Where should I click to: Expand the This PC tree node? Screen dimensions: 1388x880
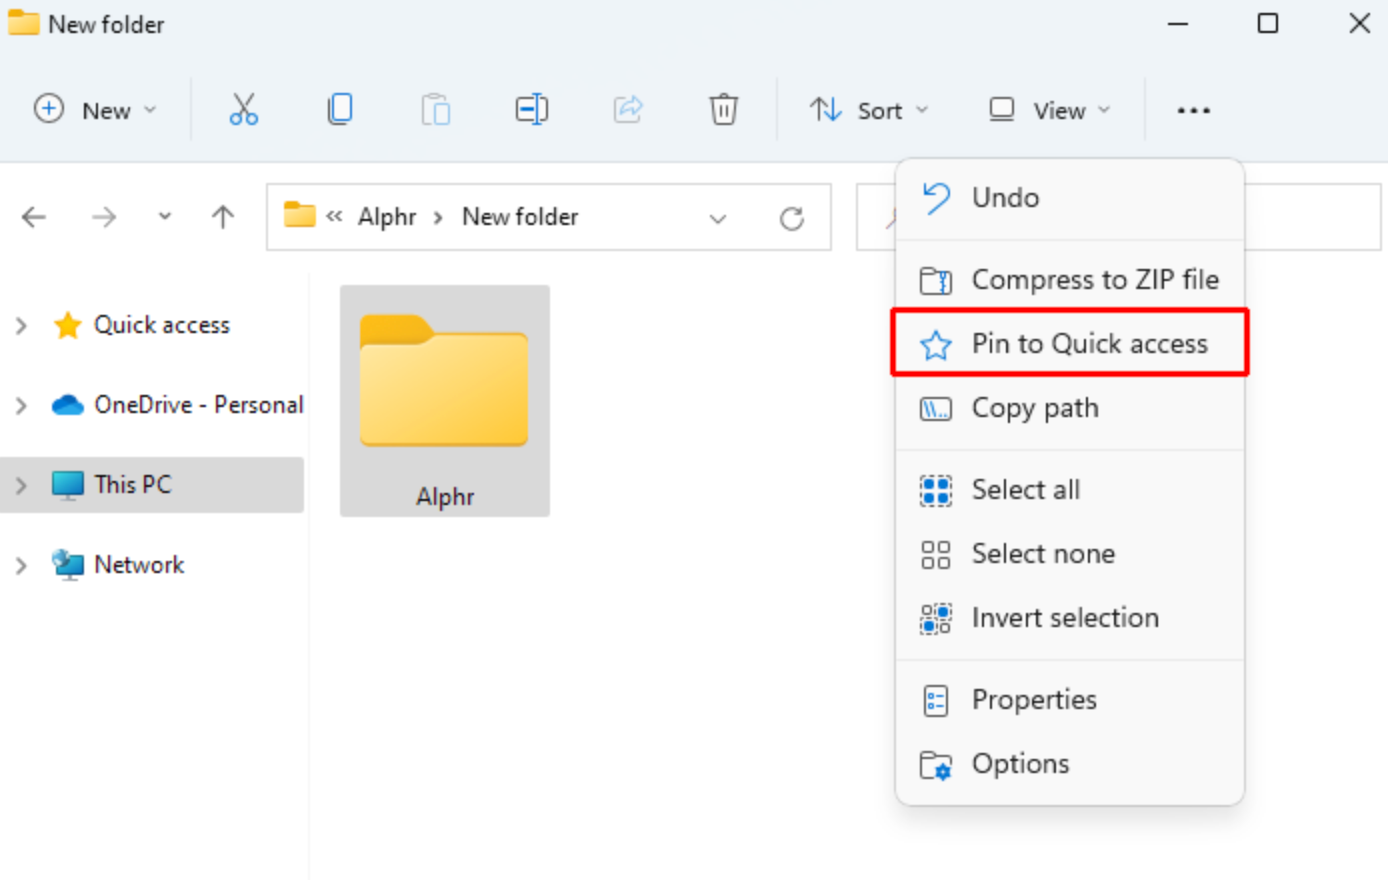point(21,485)
